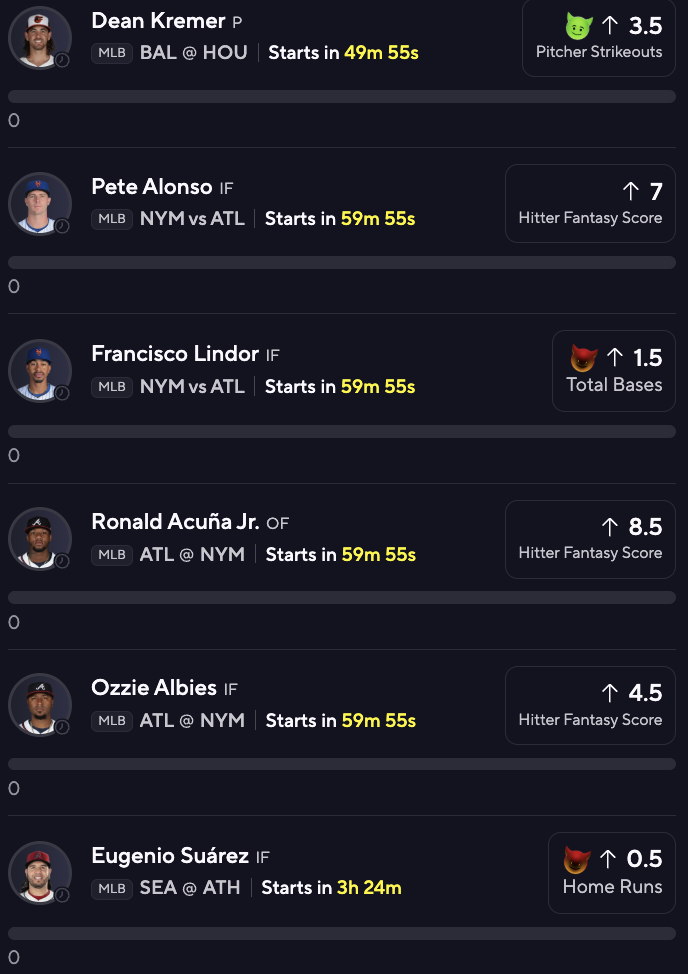Click the clock badge on Ronald Acuña Jr.'s avatar

[62, 561]
